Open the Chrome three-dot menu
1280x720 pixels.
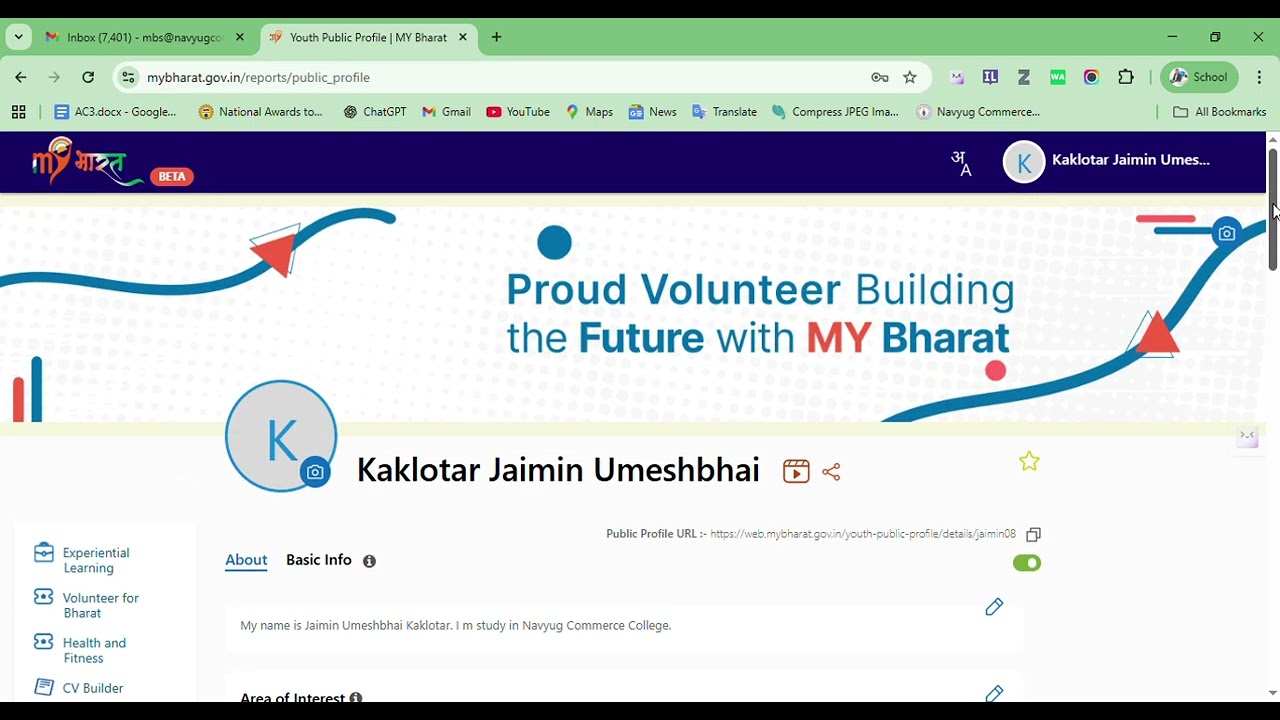(x=1259, y=77)
